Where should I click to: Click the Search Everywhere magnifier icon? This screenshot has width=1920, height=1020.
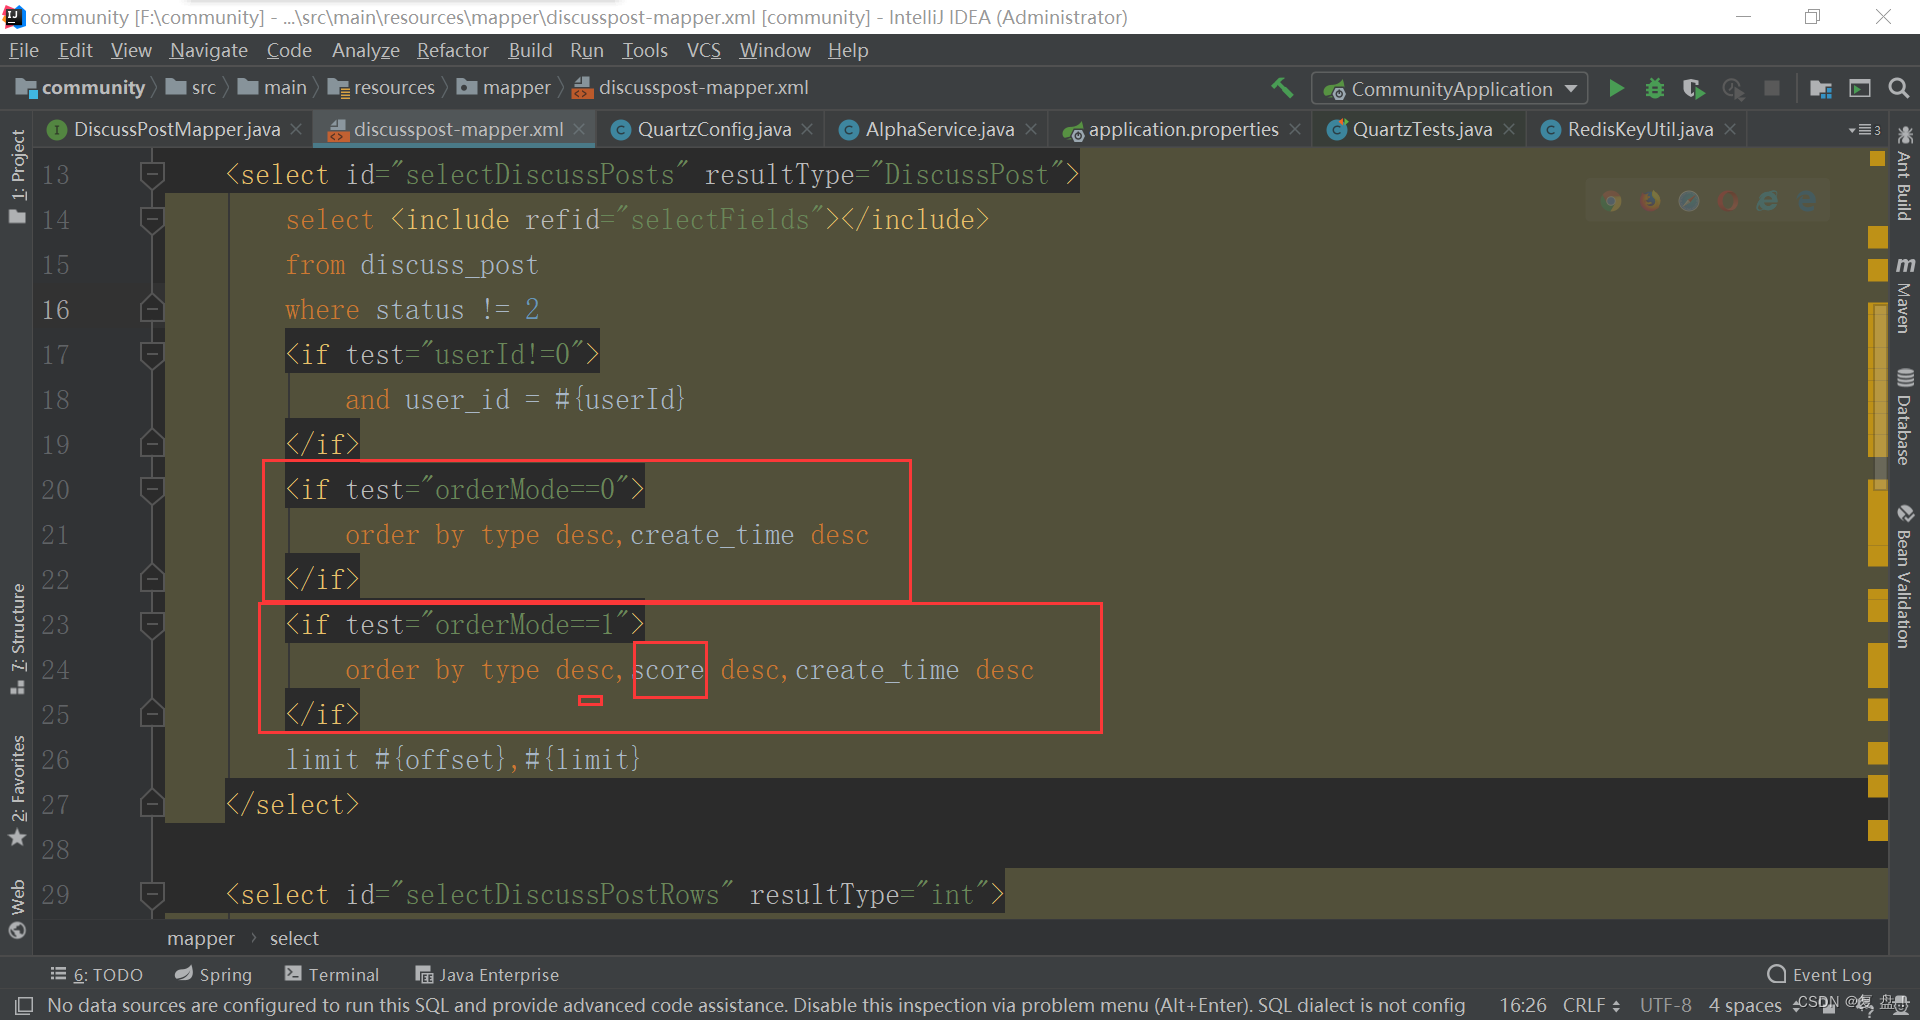coord(1899,88)
